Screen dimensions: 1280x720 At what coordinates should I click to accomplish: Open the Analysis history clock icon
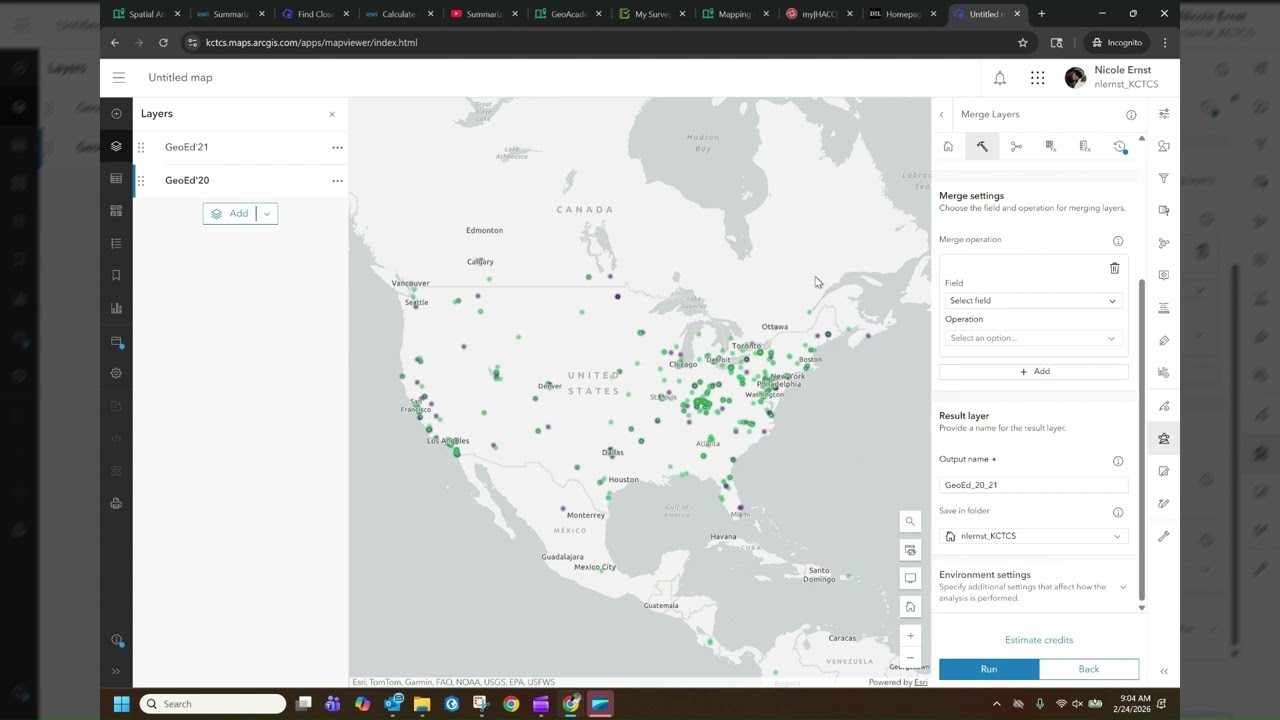coord(1120,147)
